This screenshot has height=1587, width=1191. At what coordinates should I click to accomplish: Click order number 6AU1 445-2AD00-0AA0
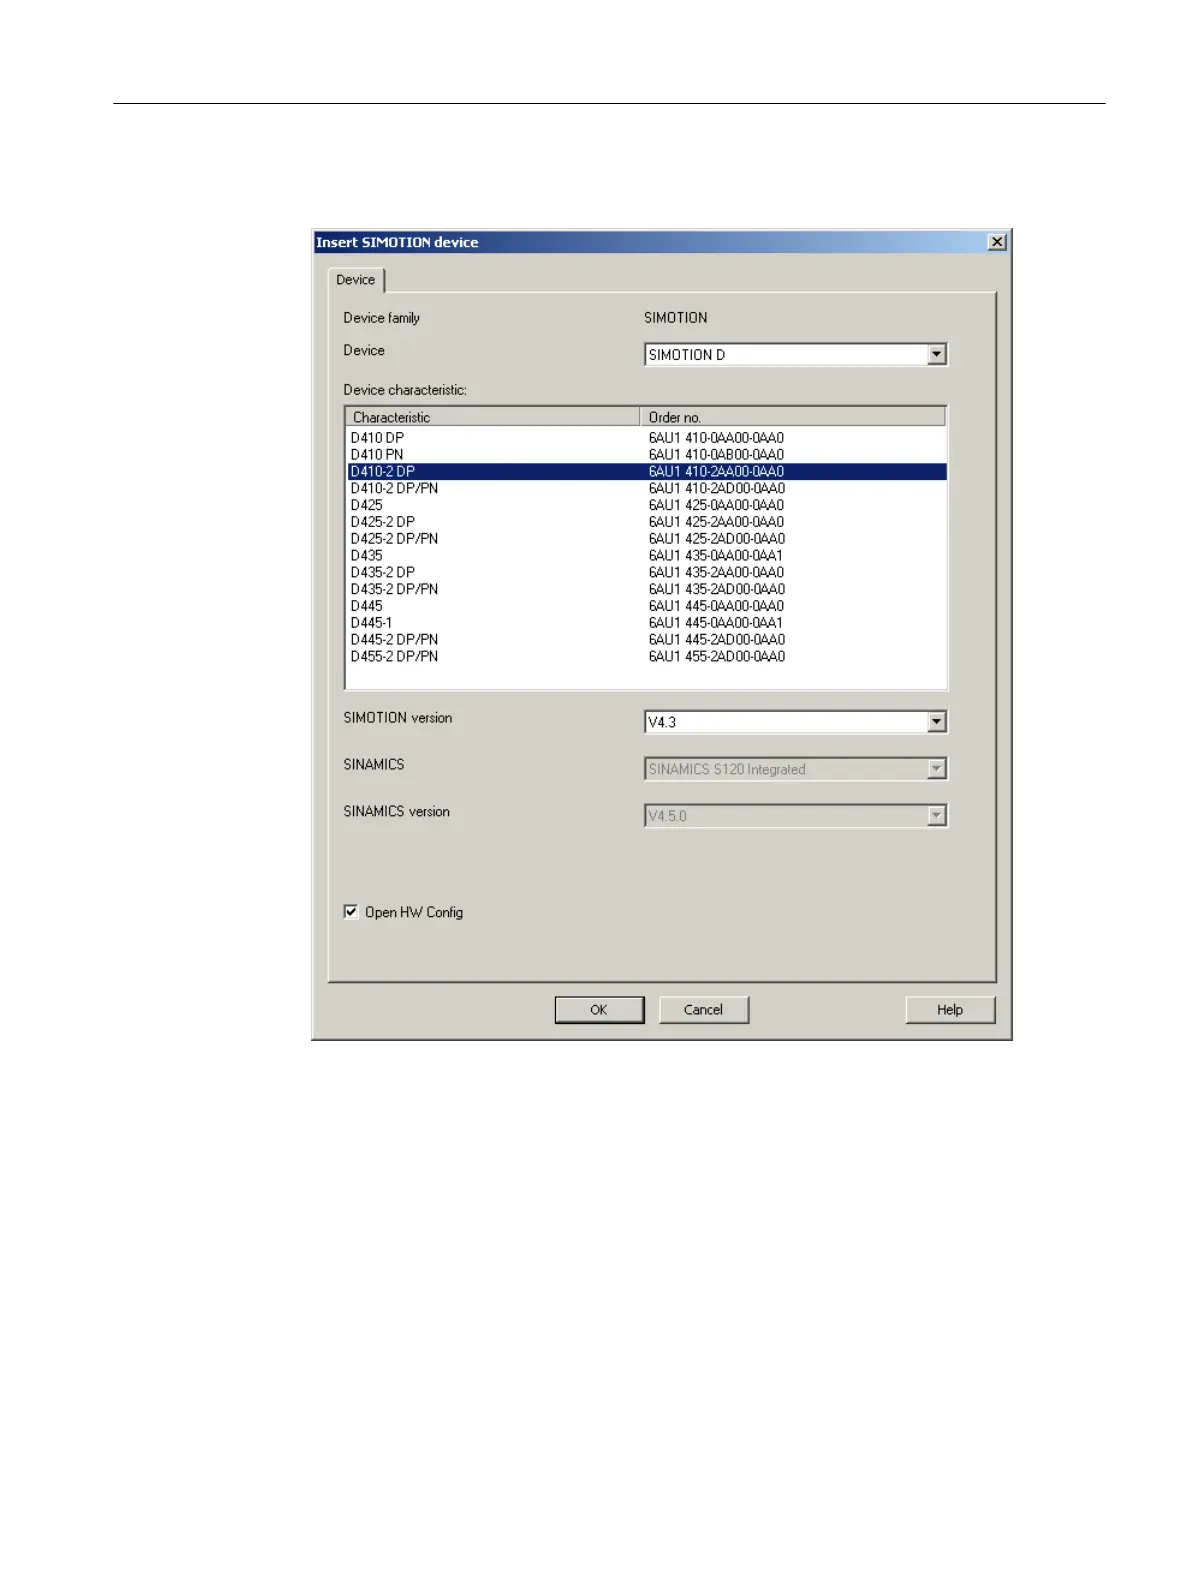pyautogui.click(x=716, y=640)
